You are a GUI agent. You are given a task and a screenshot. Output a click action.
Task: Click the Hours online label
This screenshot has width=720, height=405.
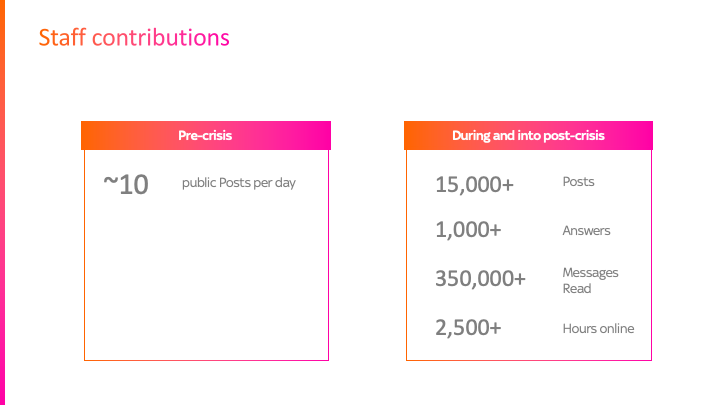[x=598, y=329]
